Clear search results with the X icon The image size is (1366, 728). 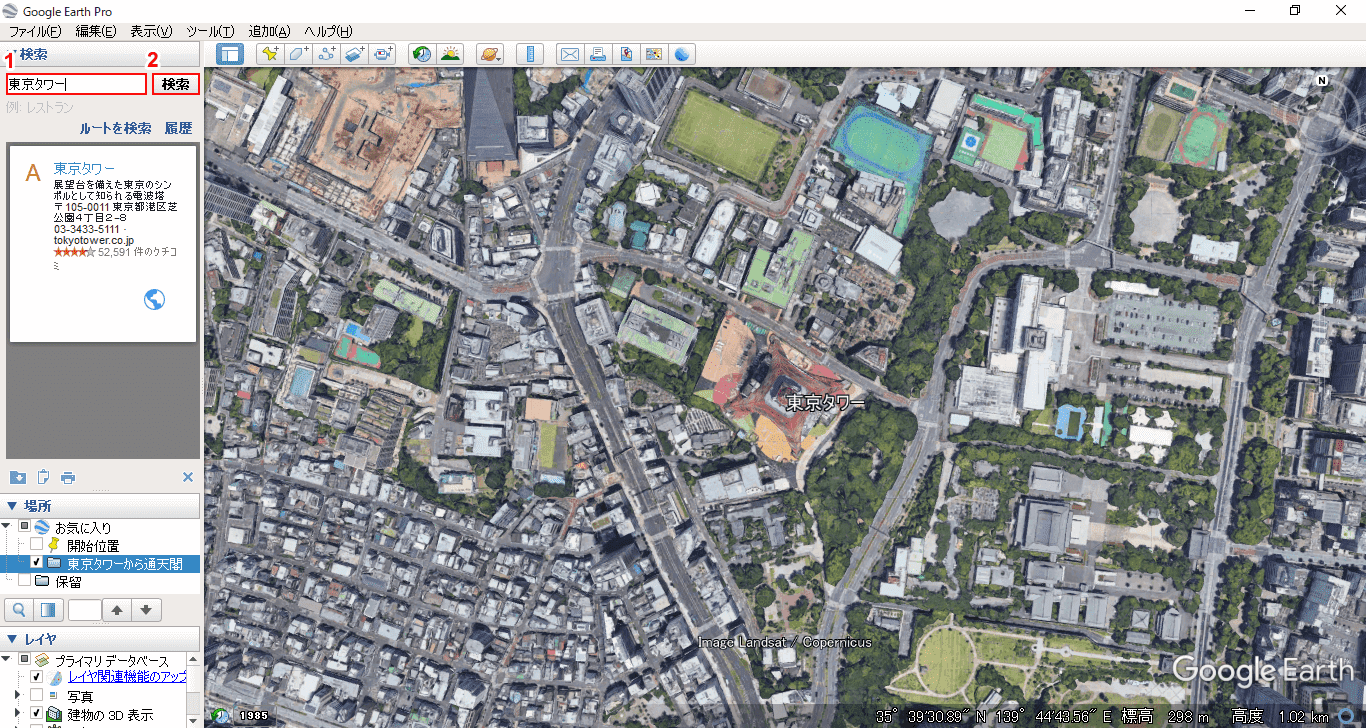188,477
